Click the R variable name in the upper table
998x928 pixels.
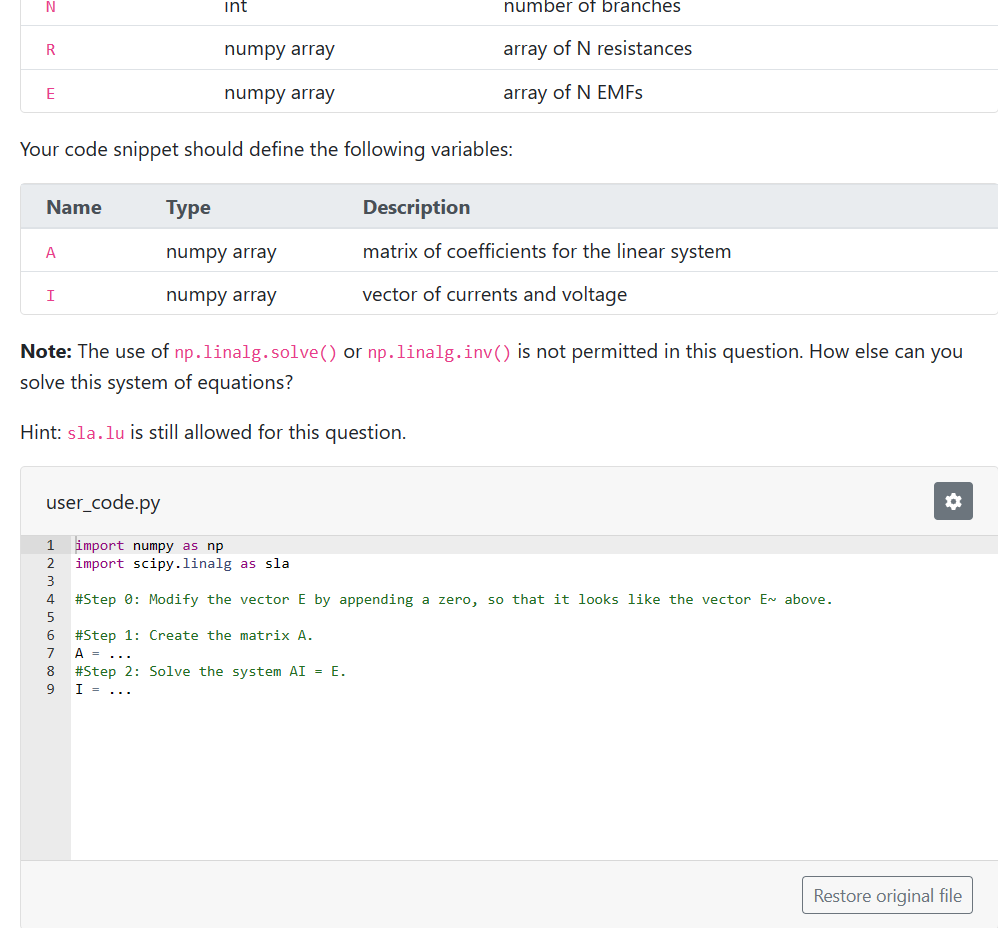coord(50,48)
